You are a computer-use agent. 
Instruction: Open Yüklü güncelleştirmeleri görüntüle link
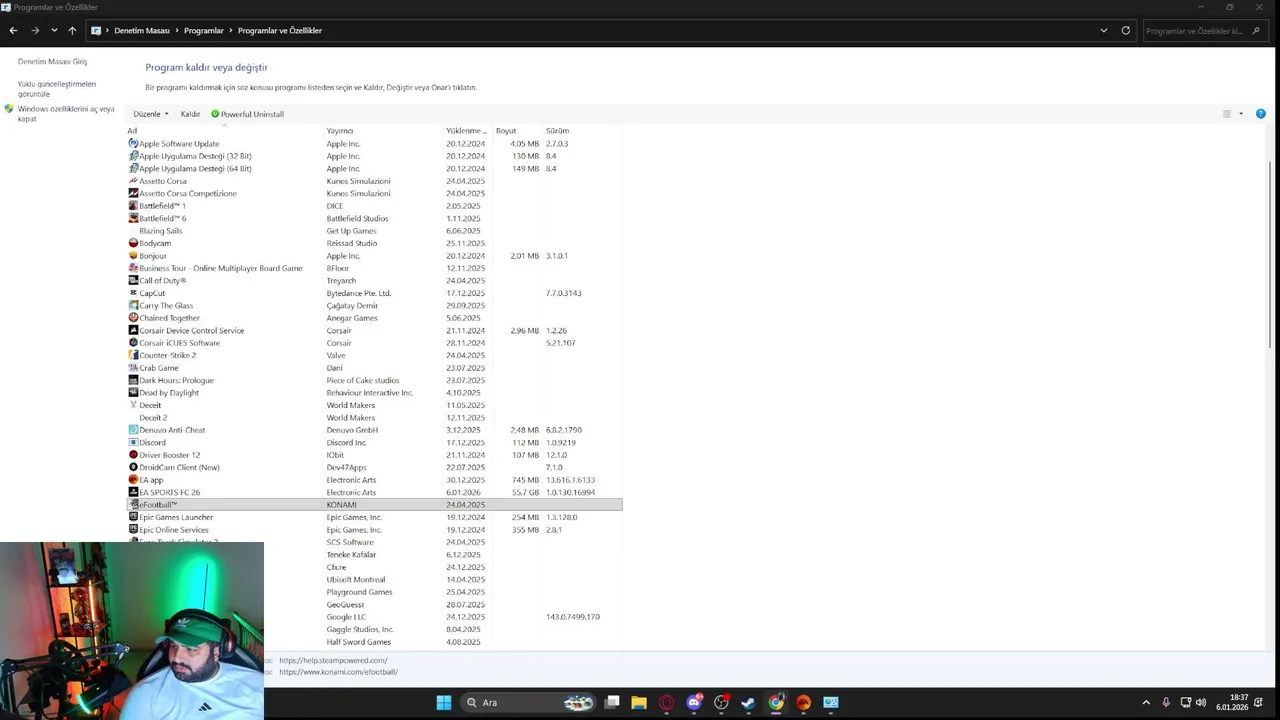pos(57,89)
